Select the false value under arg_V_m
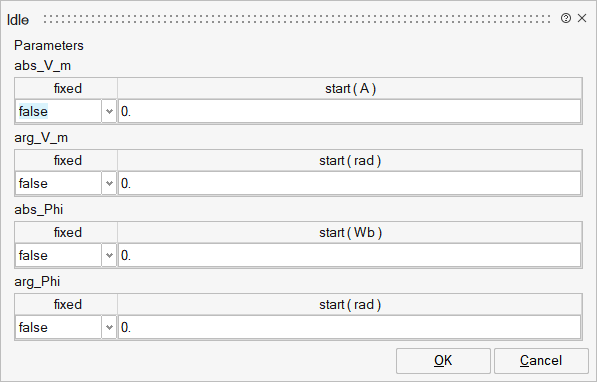Viewport: 597px width, 382px height. pos(33,183)
